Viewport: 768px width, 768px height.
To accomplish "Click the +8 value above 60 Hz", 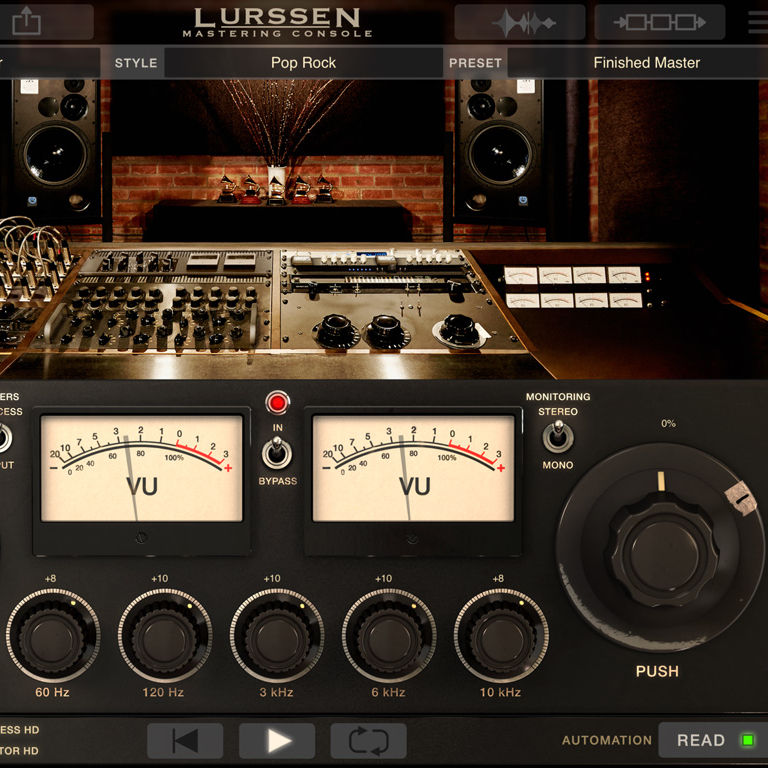I will point(50,578).
